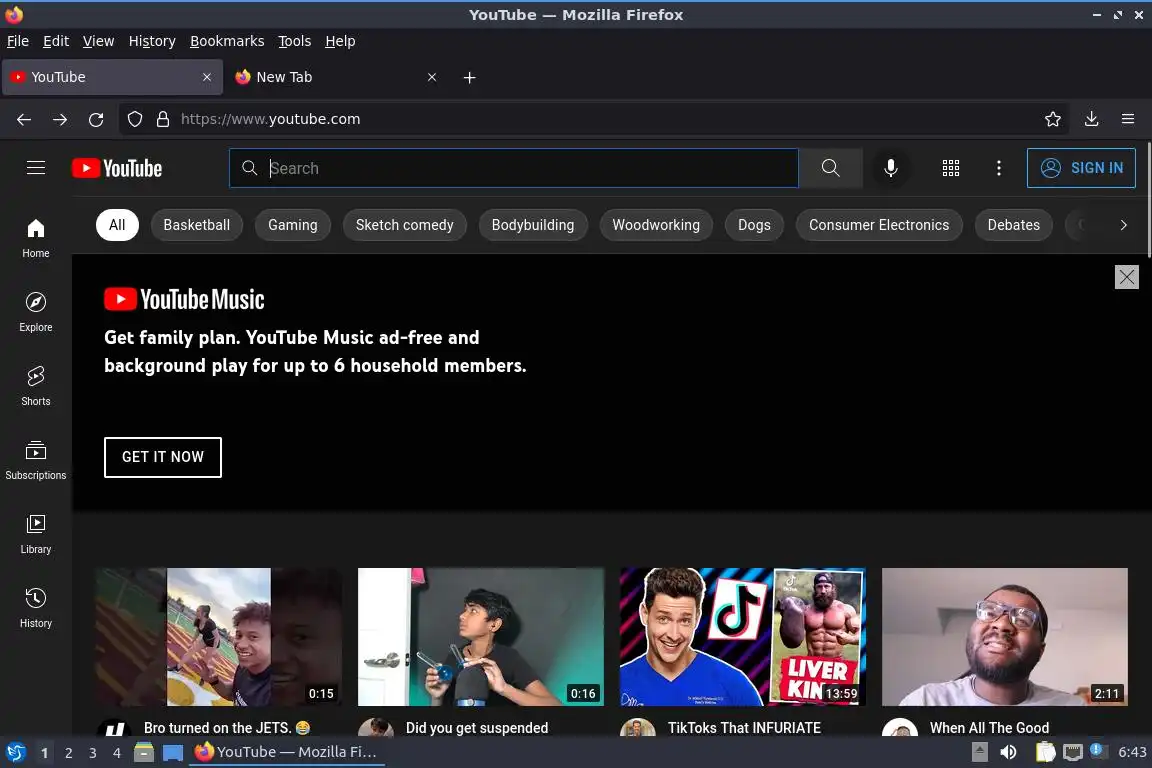Close the New Tab tab
The width and height of the screenshot is (1152, 768).
tap(432, 77)
